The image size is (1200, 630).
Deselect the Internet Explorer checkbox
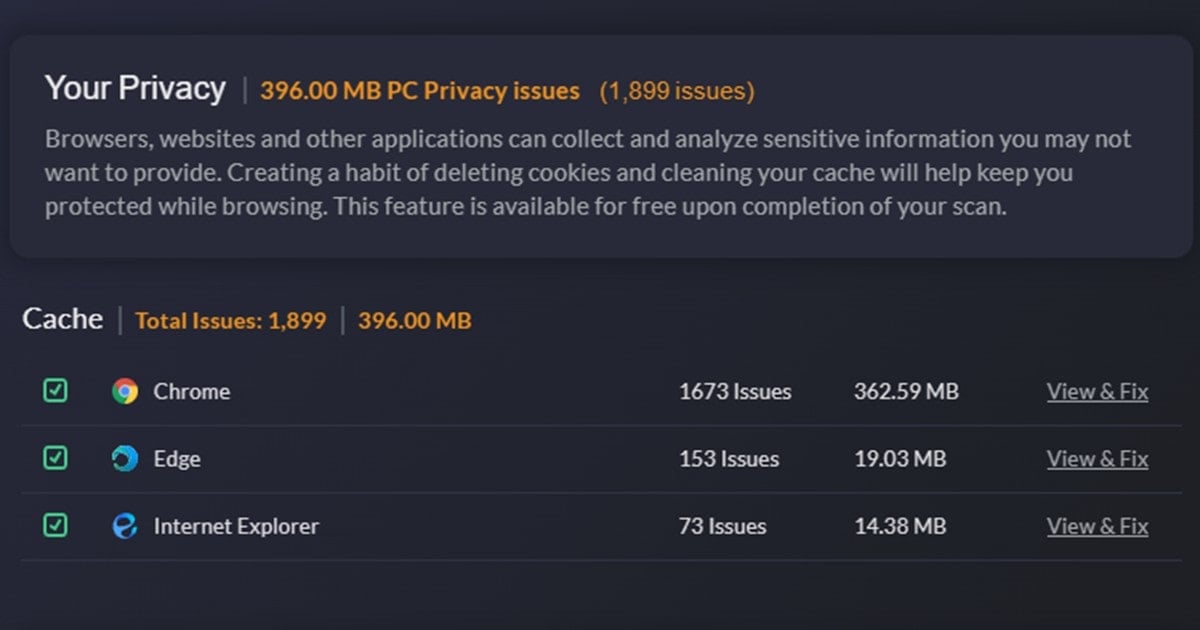tap(56, 525)
